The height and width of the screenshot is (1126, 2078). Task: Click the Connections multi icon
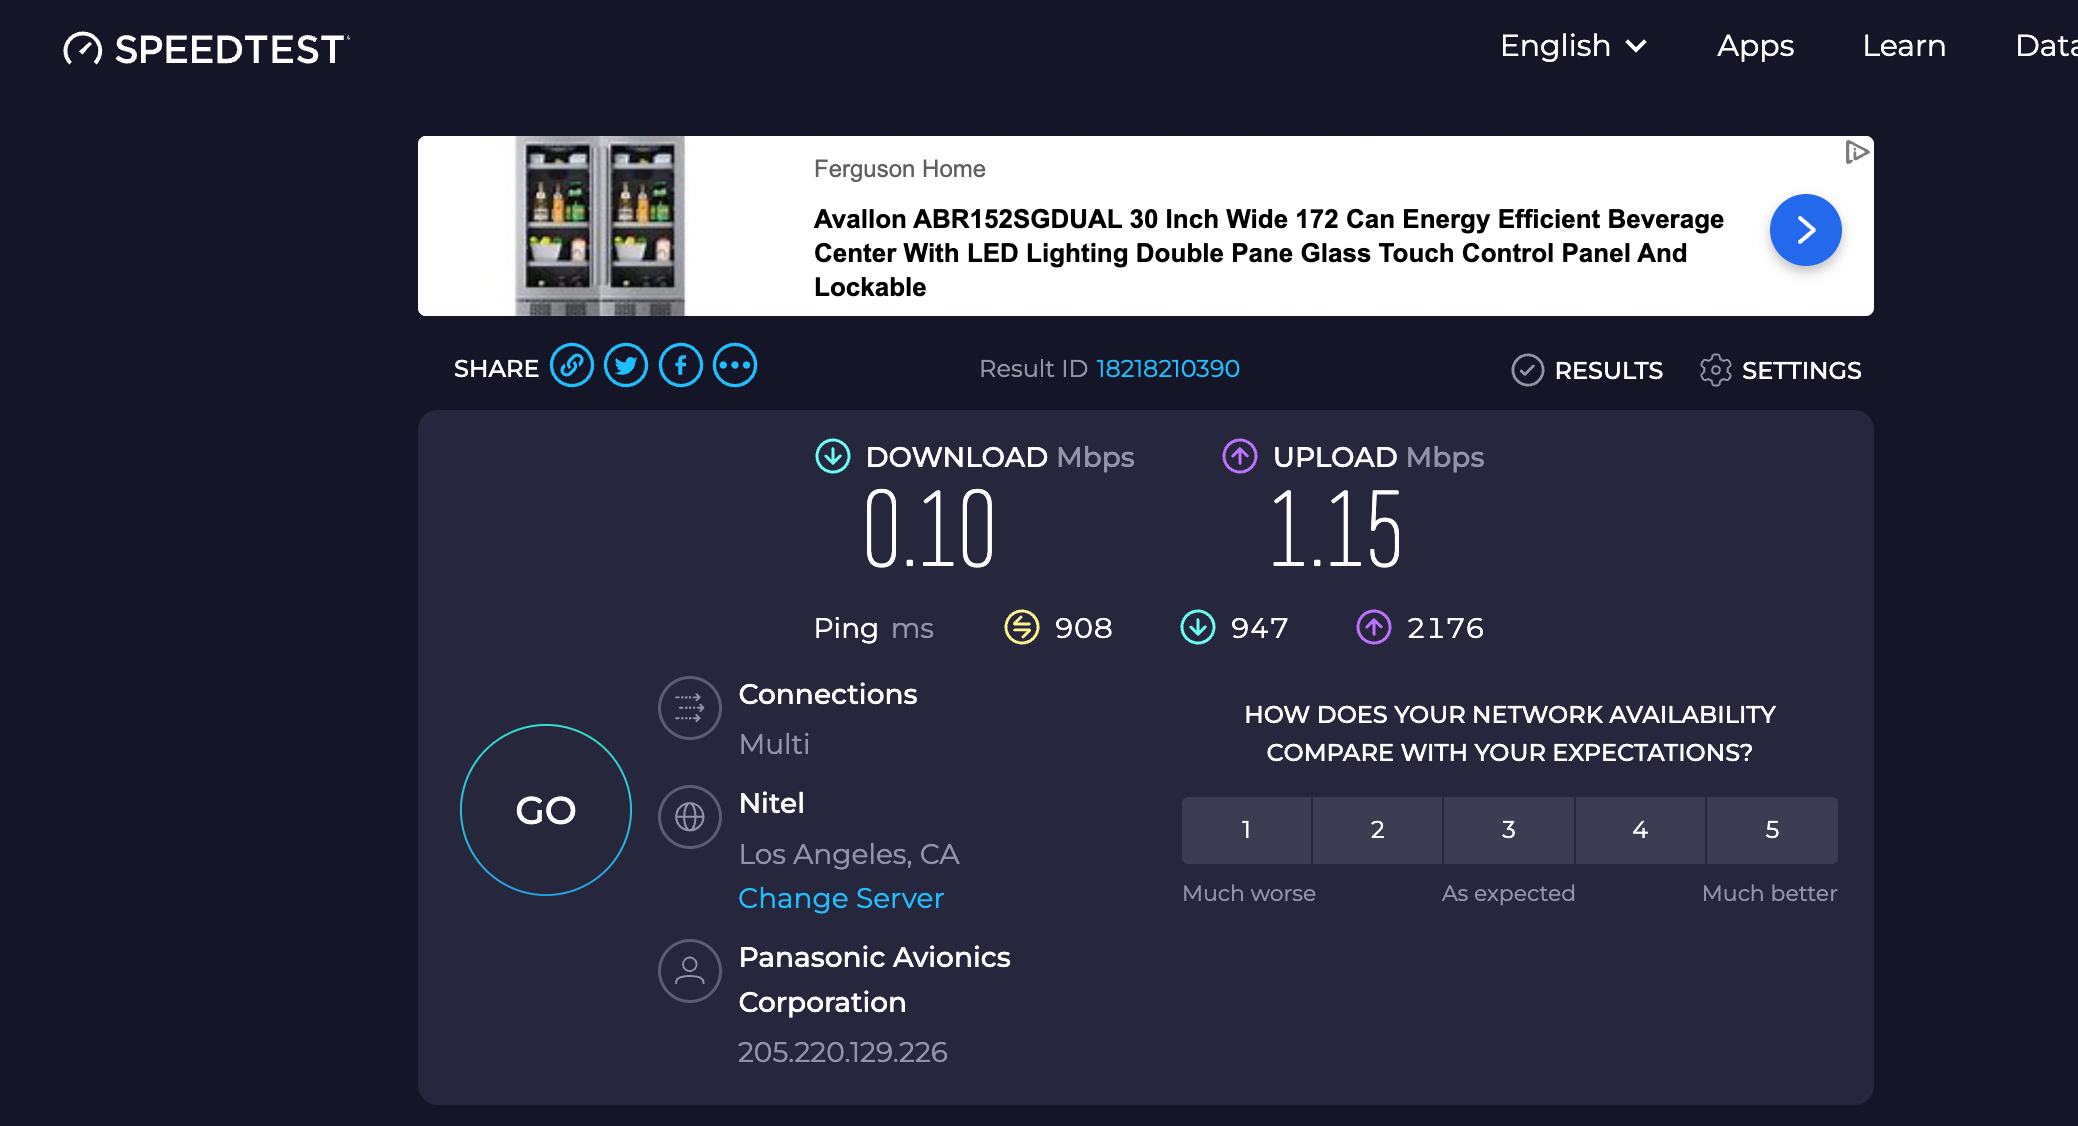click(x=689, y=708)
